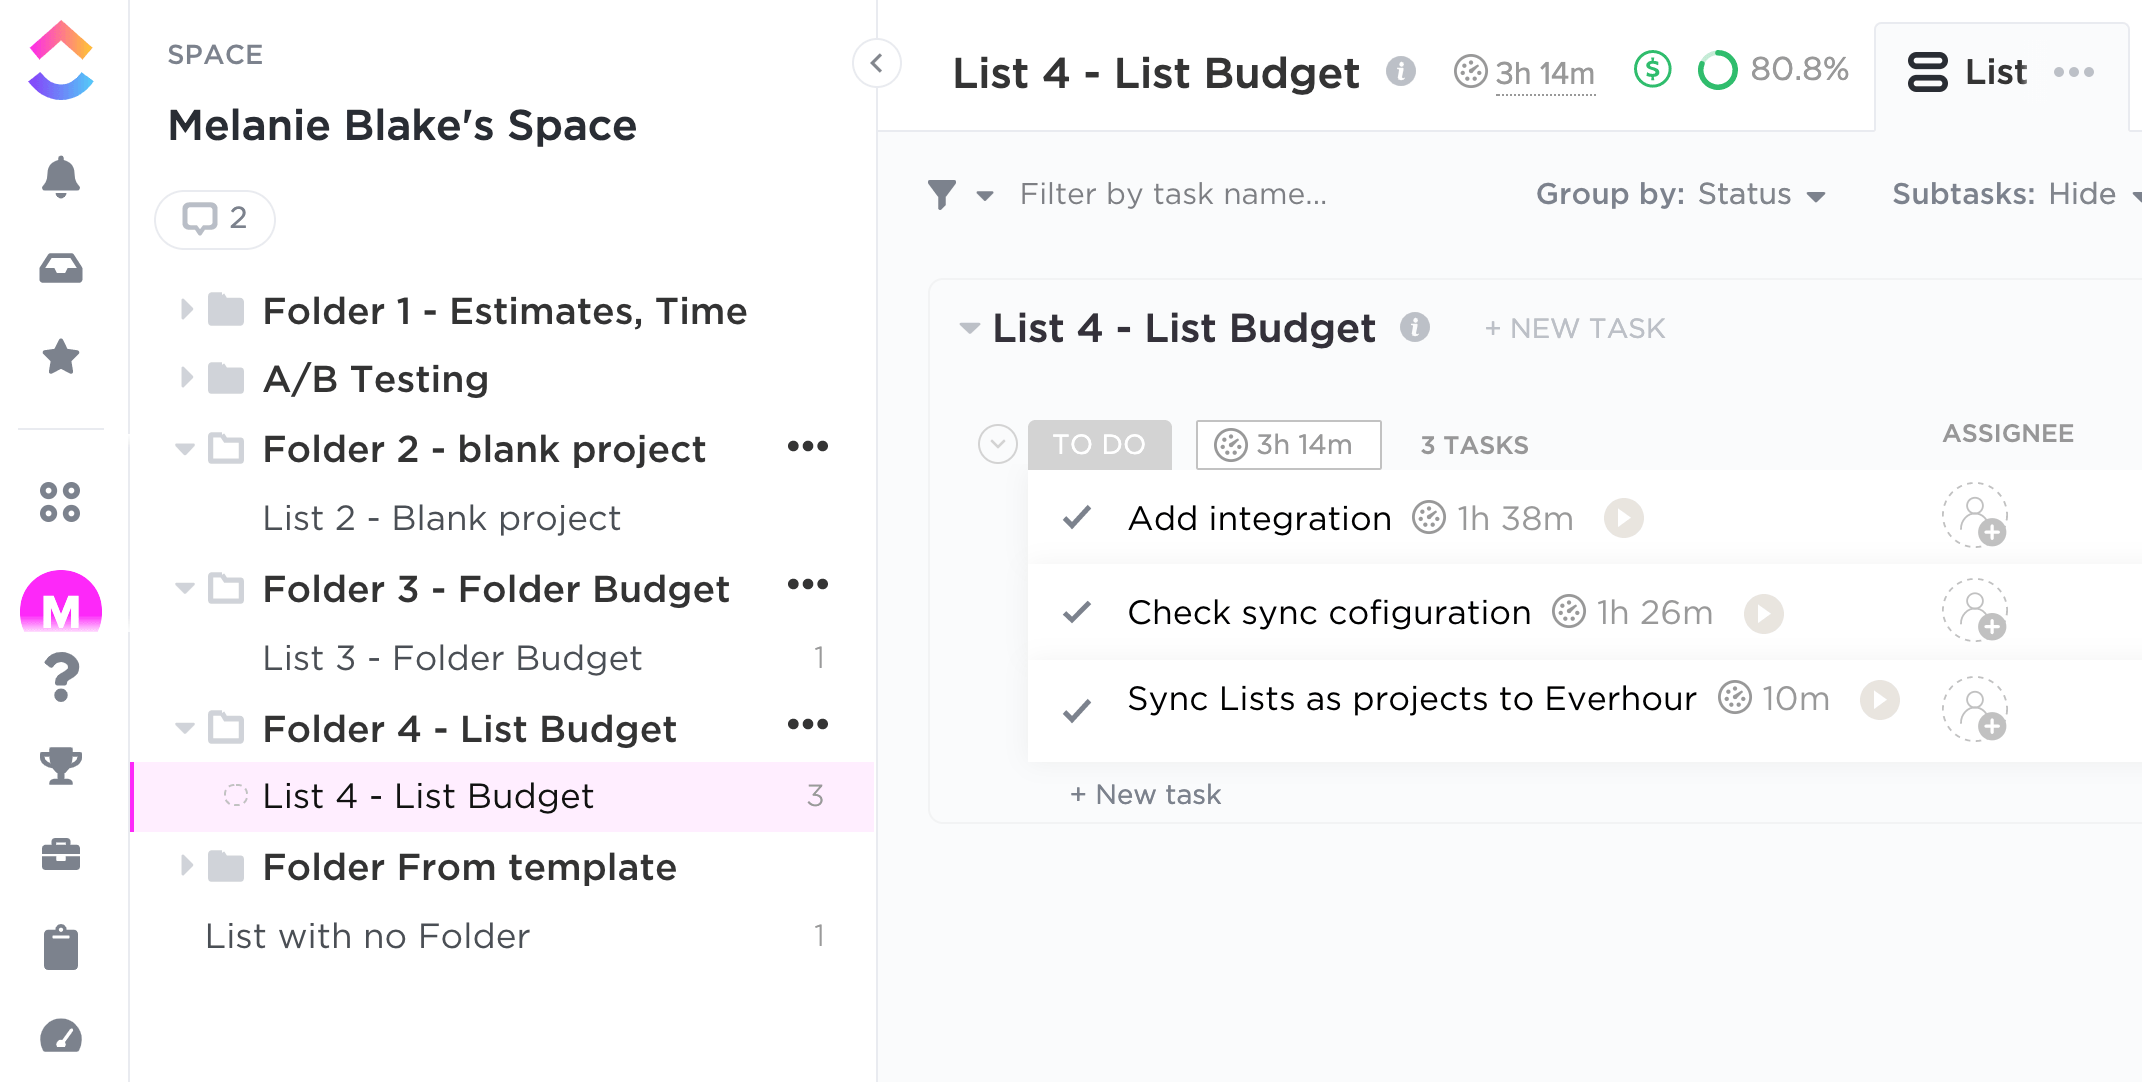Click + New task link below tasks
Screen dimensions: 2142x1082
[x=1145, y=794]
